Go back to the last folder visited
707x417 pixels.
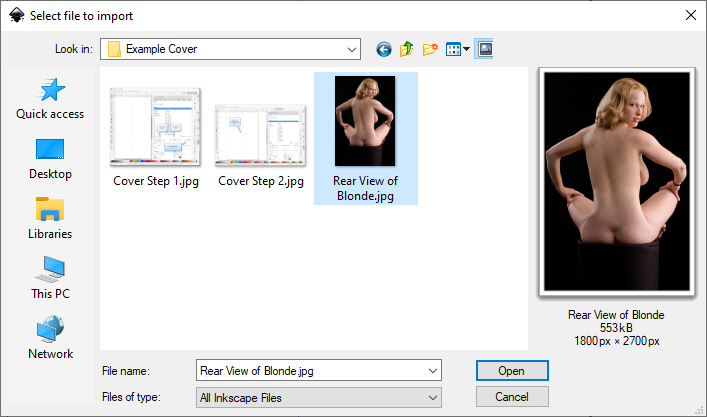tap(383, 49)
